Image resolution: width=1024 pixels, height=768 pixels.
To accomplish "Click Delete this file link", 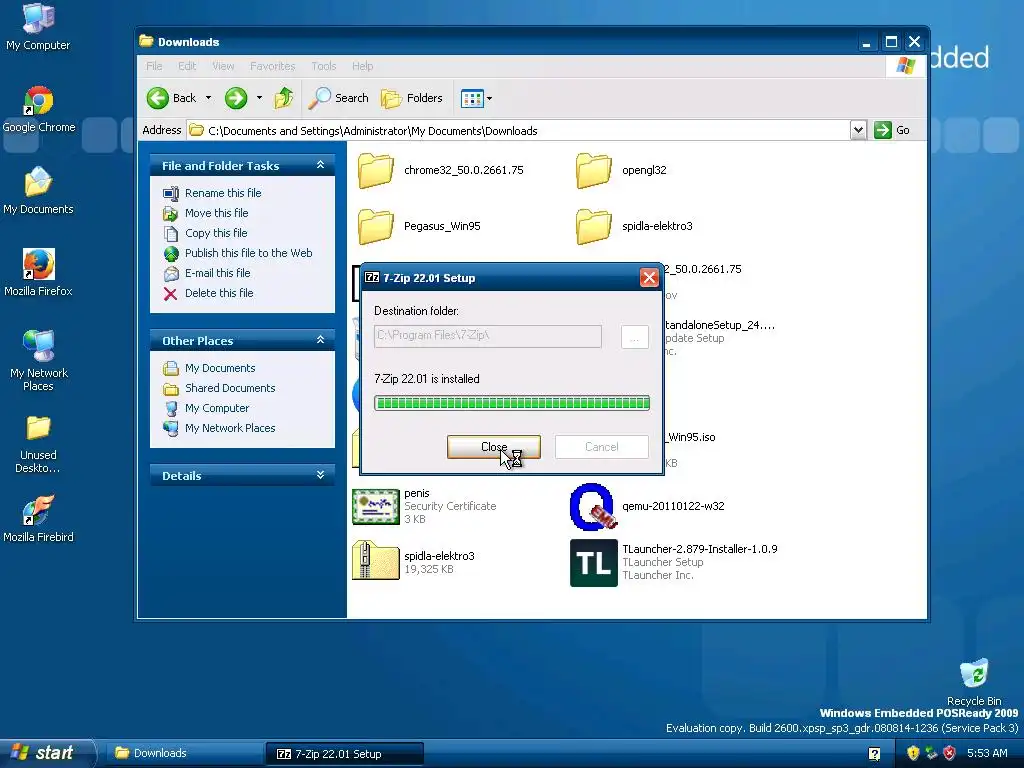I will [x=219, y=293].
